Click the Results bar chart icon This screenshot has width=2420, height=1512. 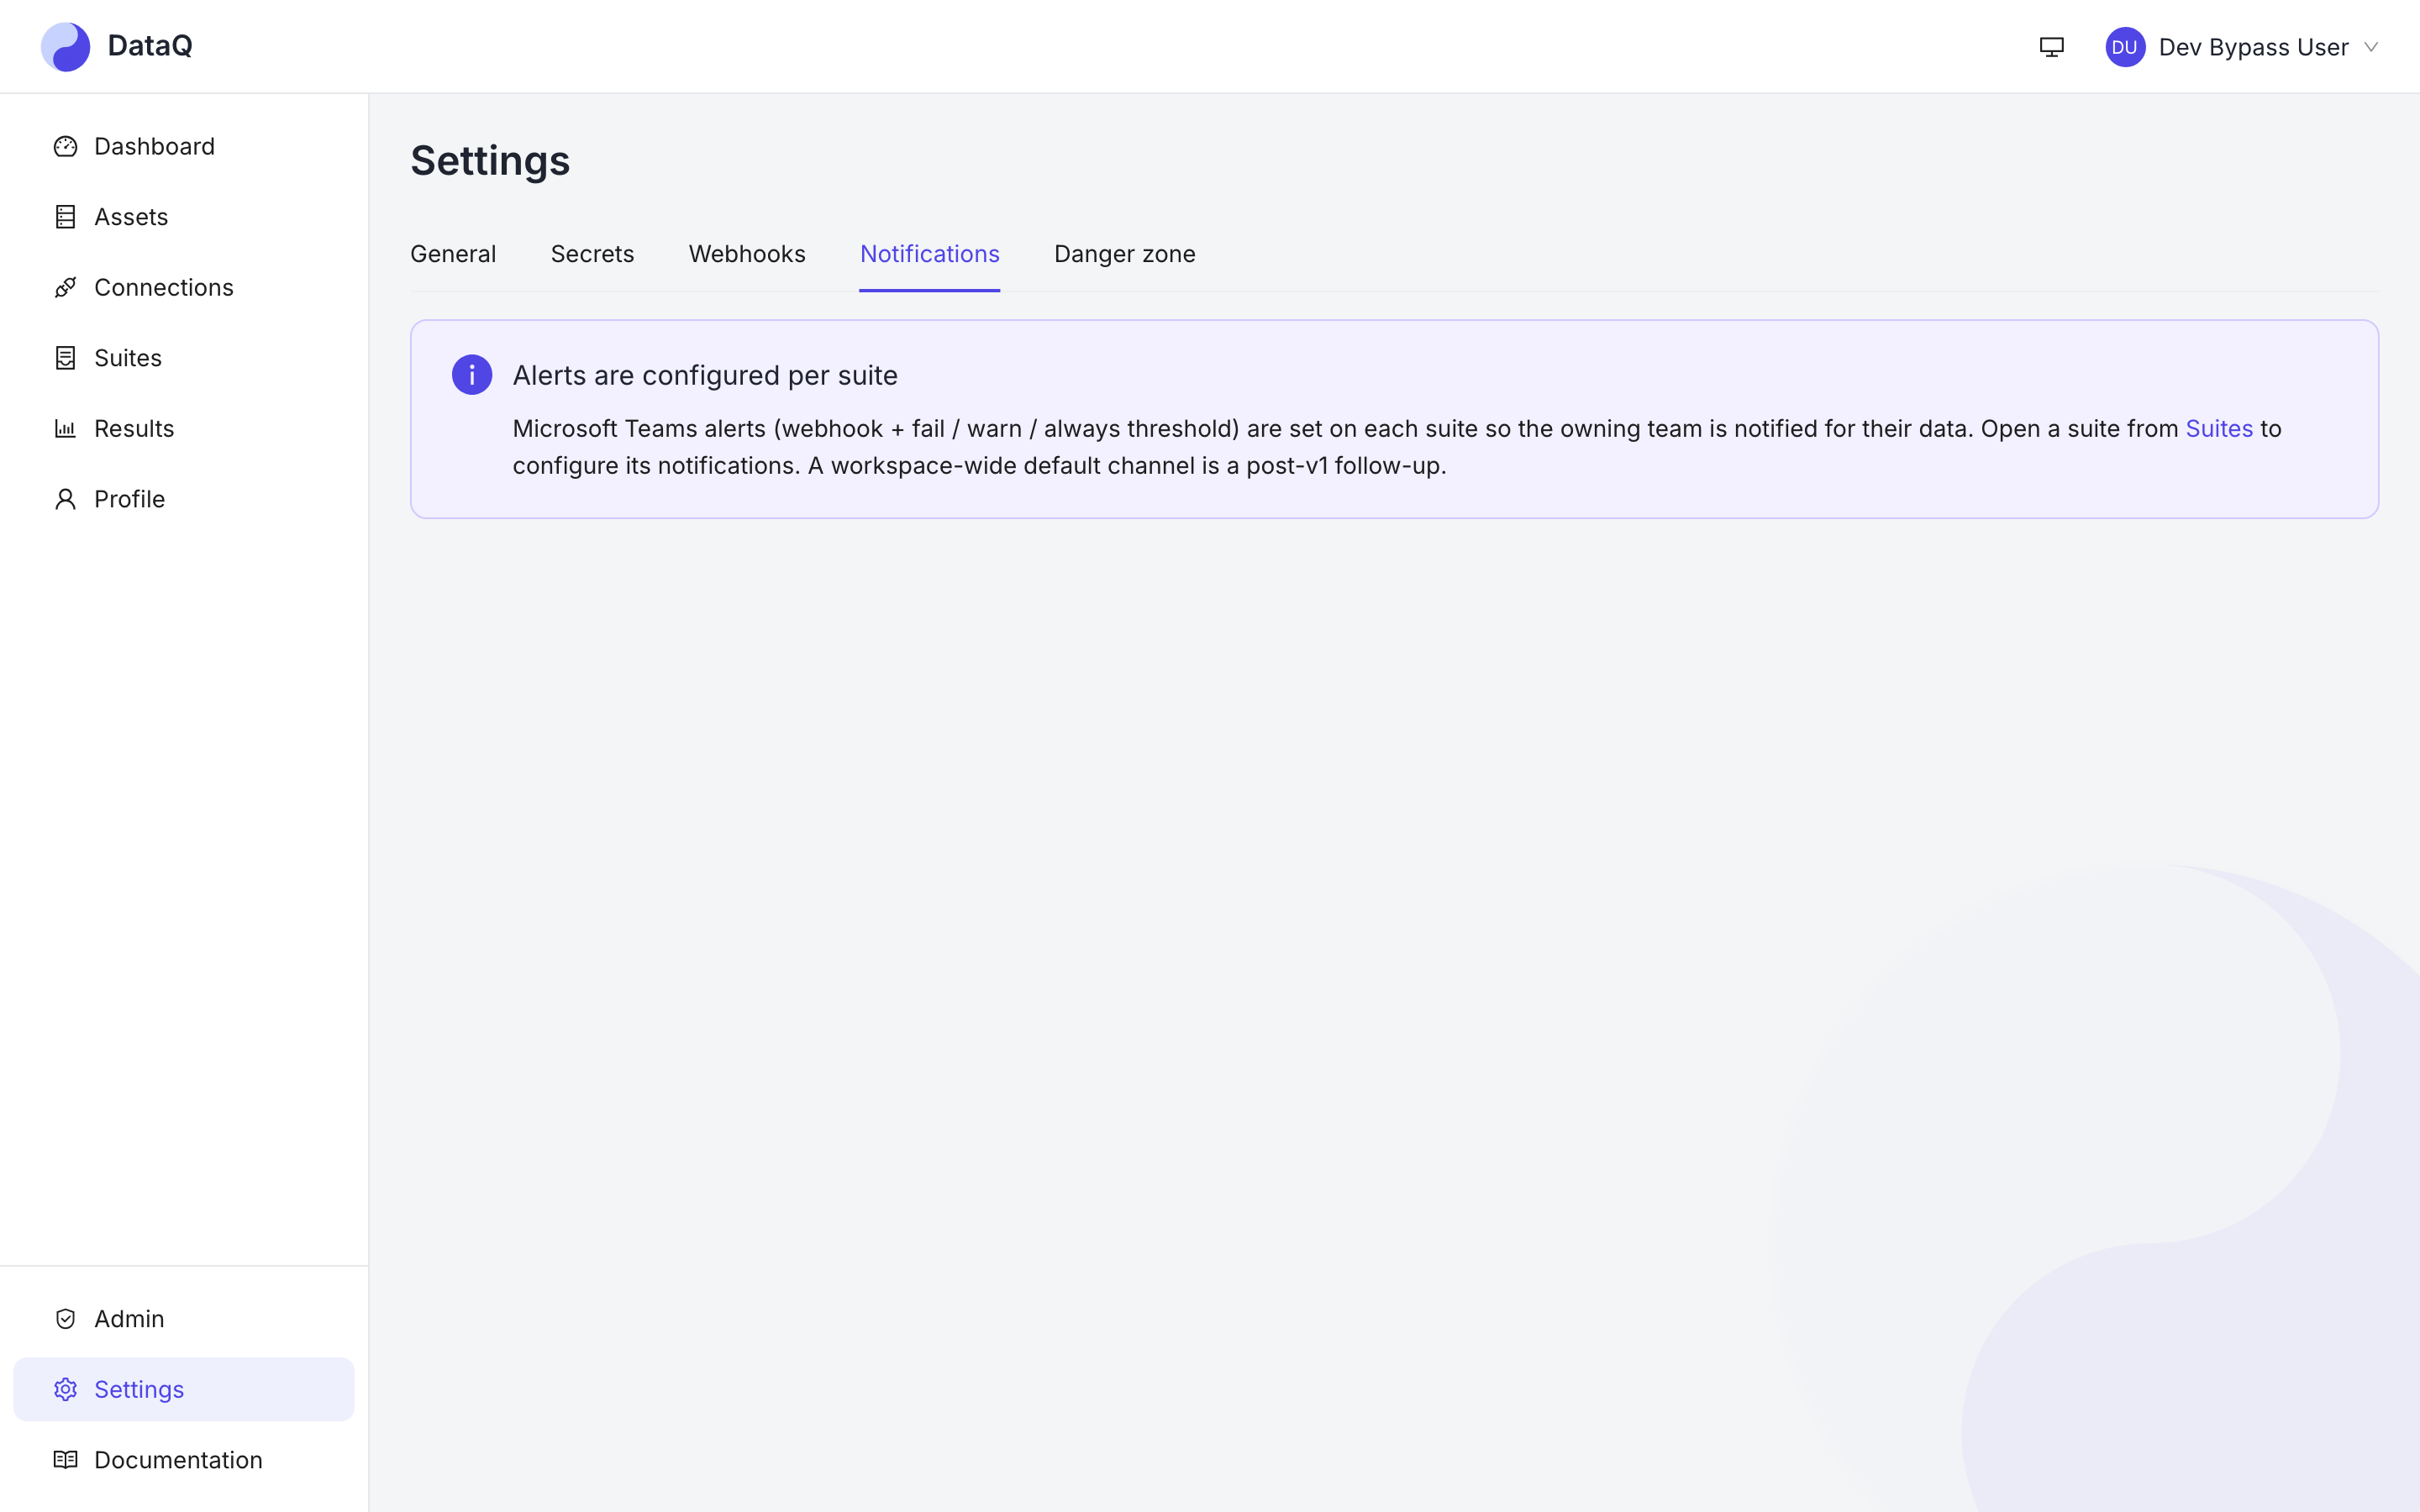[x=65, y=429]
